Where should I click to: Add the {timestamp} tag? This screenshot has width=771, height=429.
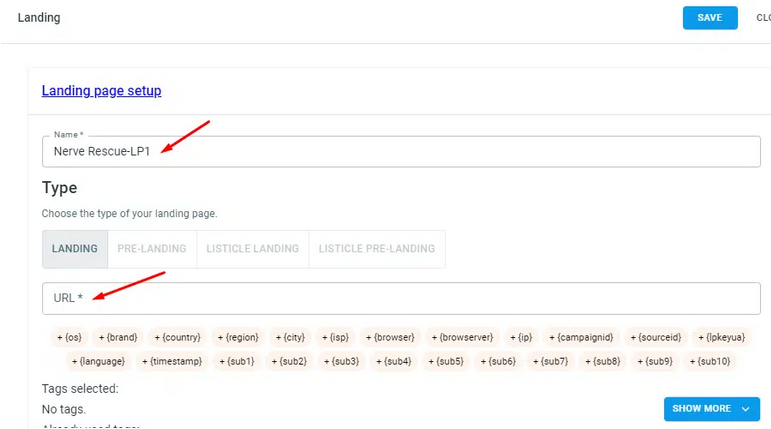(x=172, y=362)
